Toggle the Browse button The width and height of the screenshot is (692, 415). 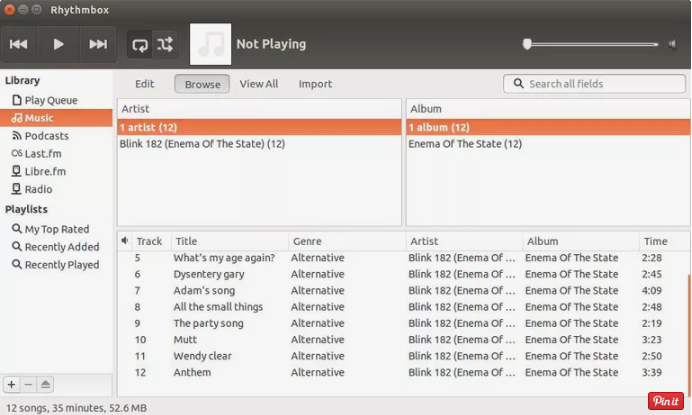(x=202, y=84)
